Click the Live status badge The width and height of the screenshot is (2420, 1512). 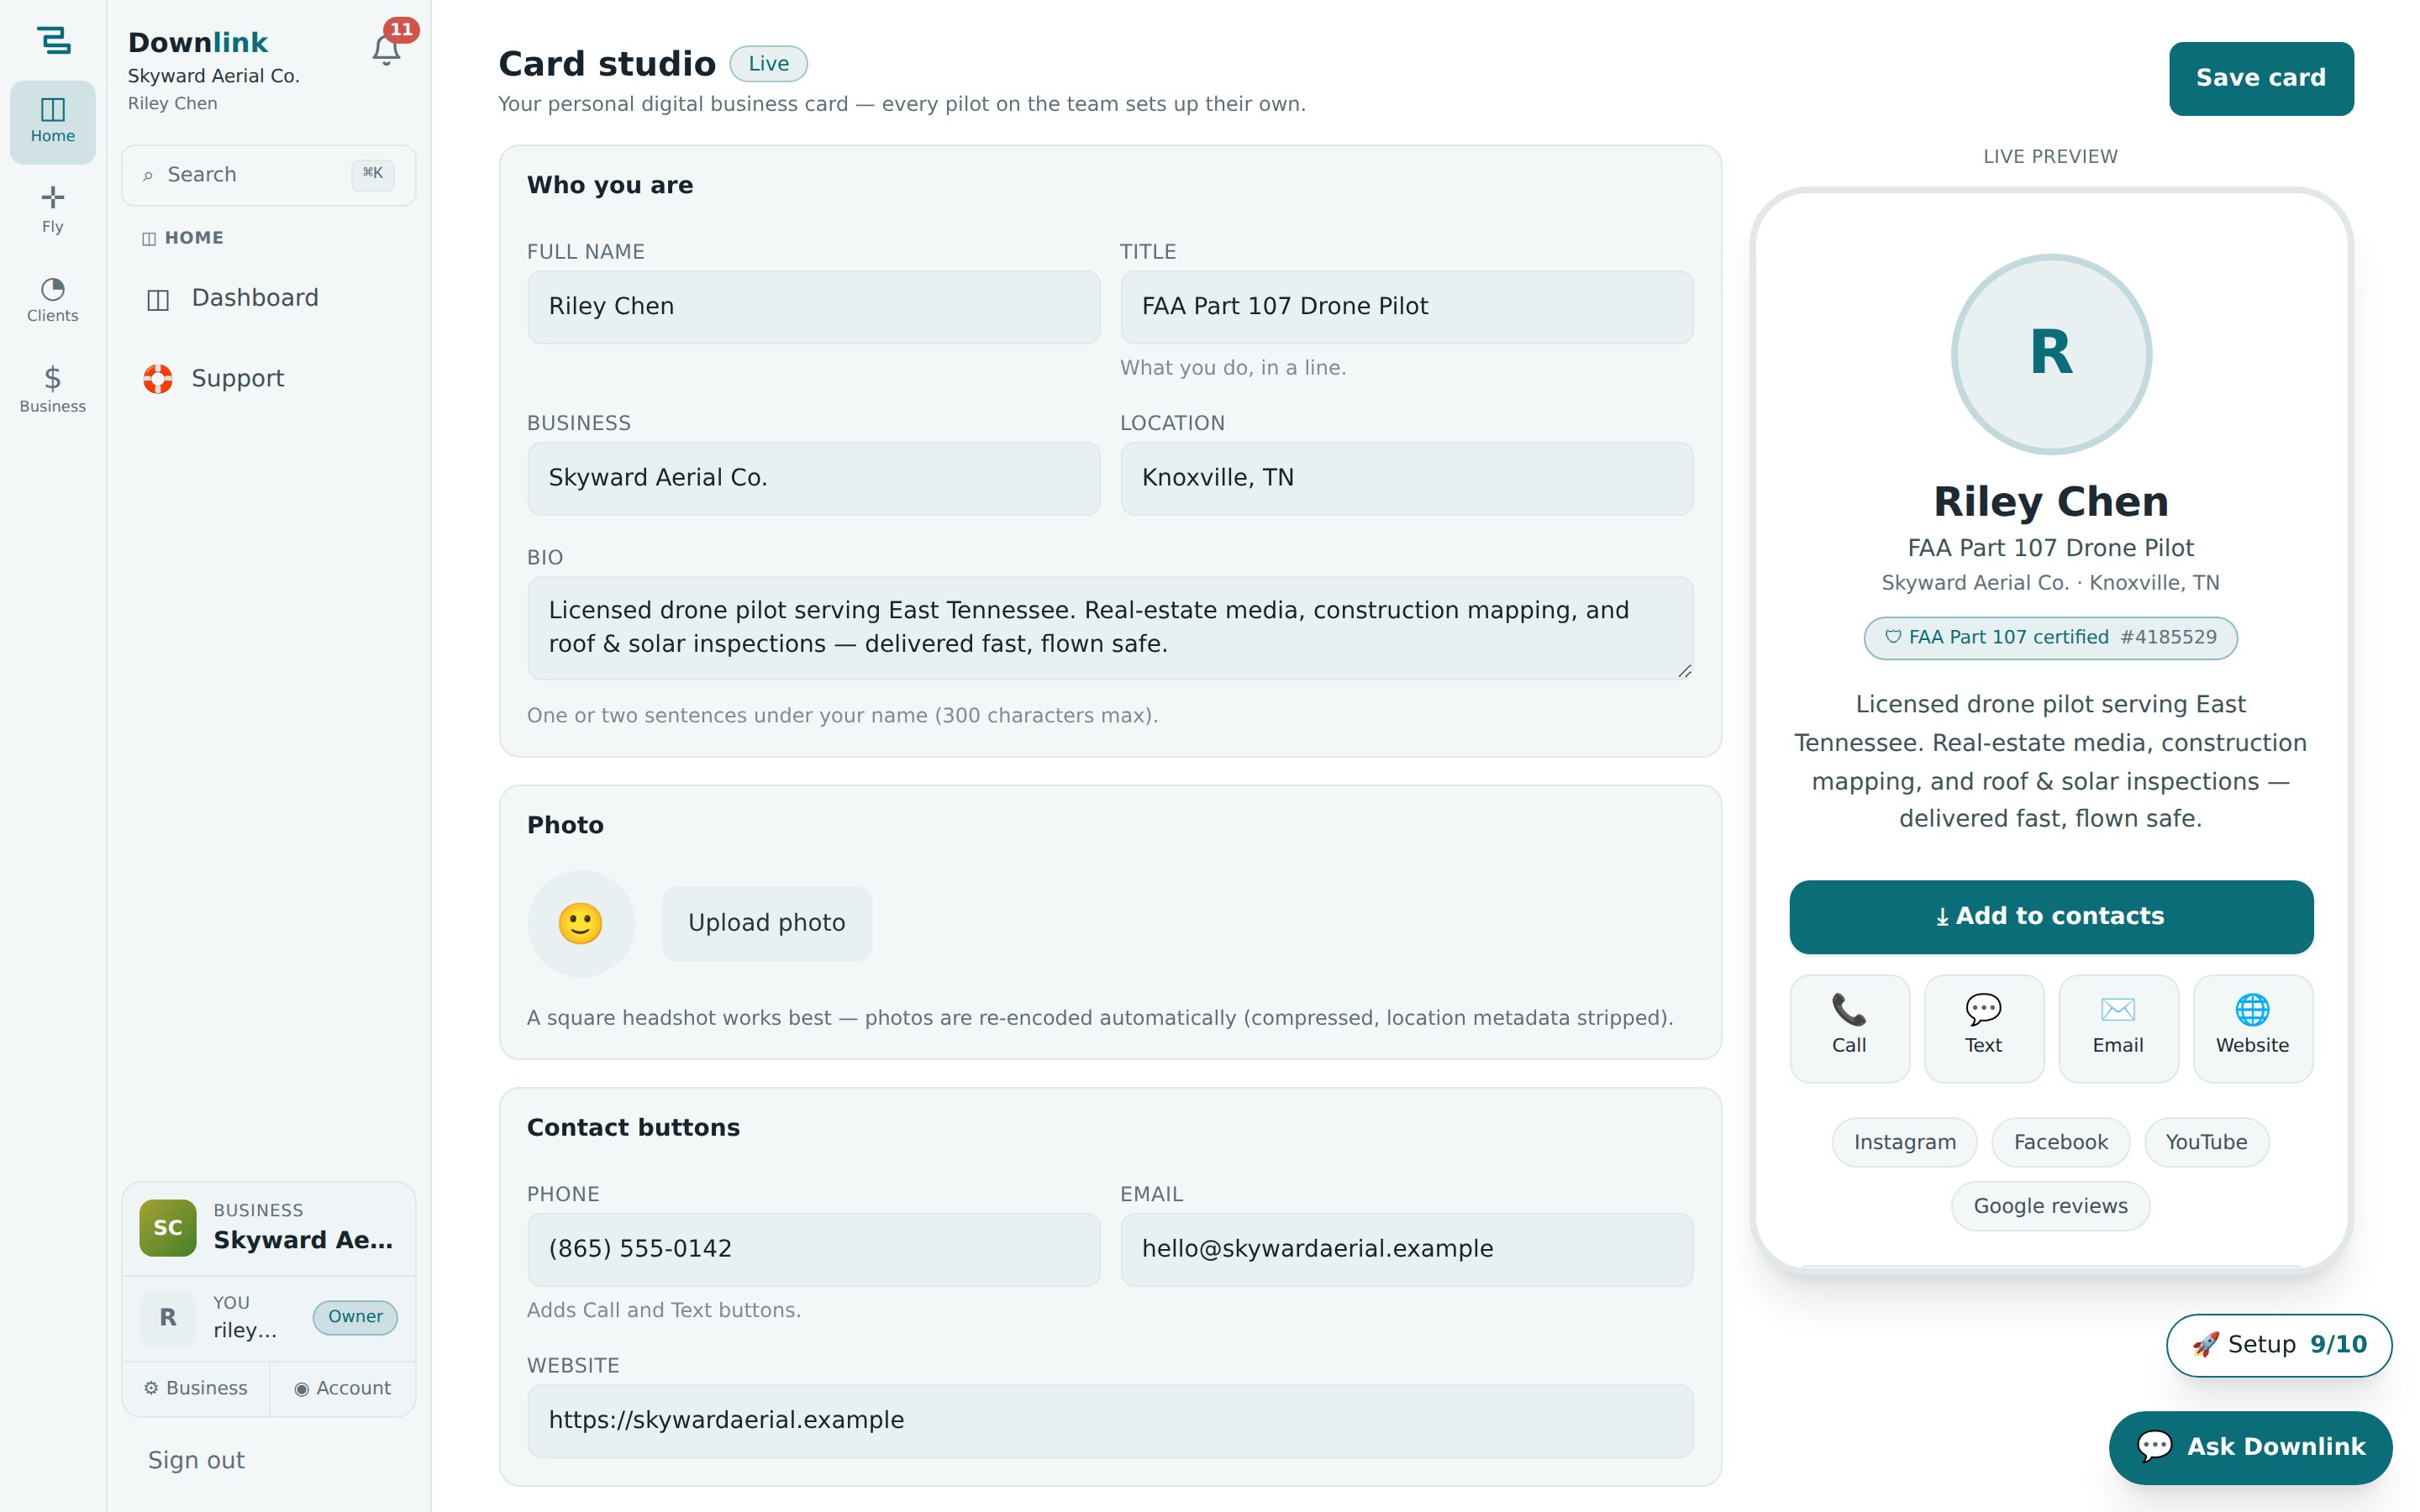pyautogui.click(x=768, y=64)
